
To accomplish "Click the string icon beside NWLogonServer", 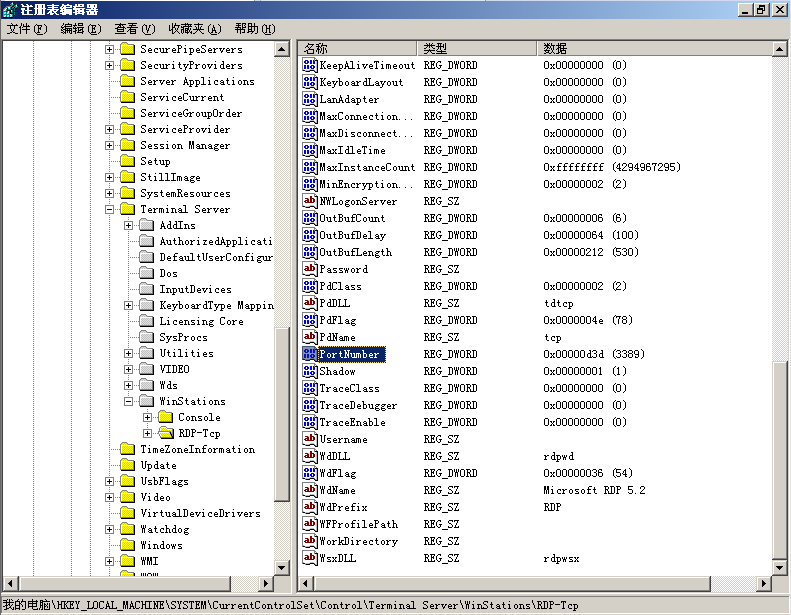I will pyautogui.click(x=309, y=201).
